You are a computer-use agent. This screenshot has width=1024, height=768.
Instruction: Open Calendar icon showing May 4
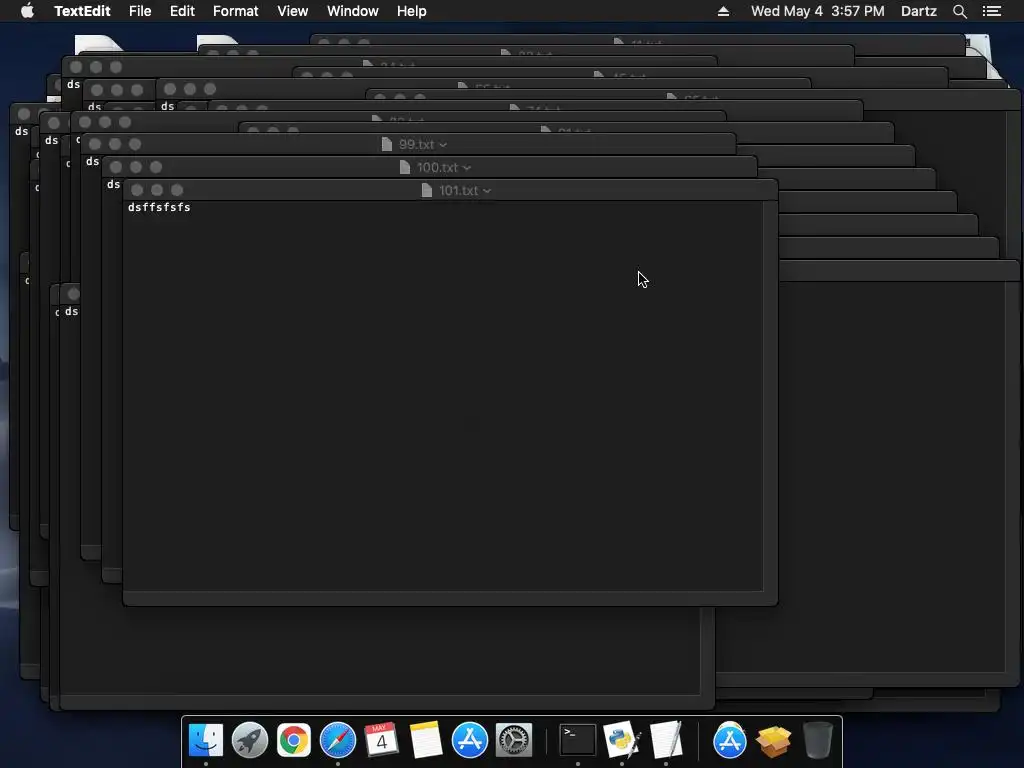click(381, 740)
